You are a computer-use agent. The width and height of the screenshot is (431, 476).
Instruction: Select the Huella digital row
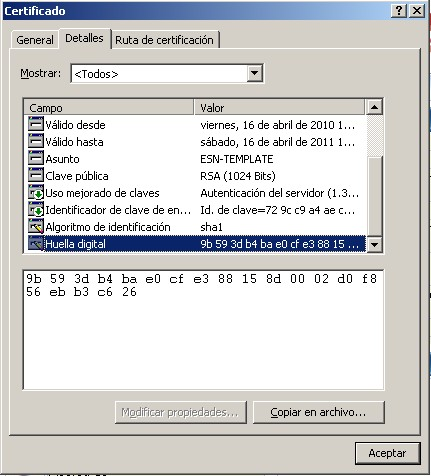[197, 244]
